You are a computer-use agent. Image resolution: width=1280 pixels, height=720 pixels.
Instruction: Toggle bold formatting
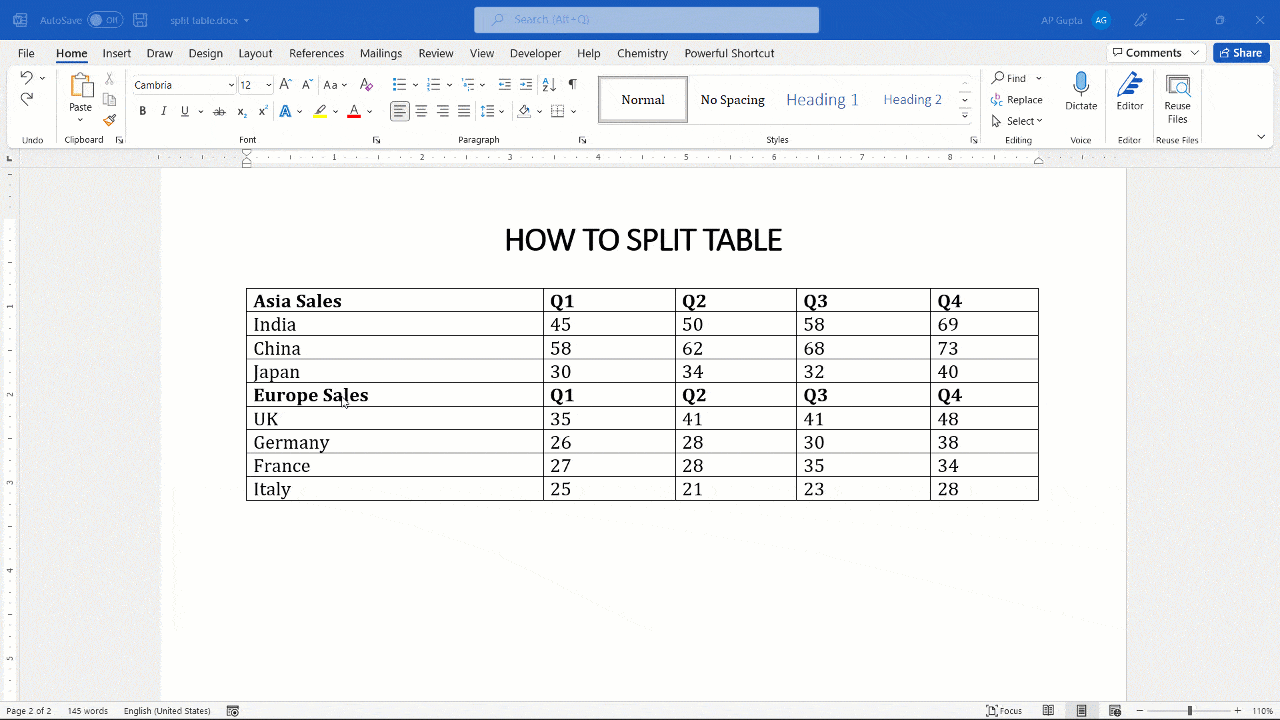[x=142, y=111]
